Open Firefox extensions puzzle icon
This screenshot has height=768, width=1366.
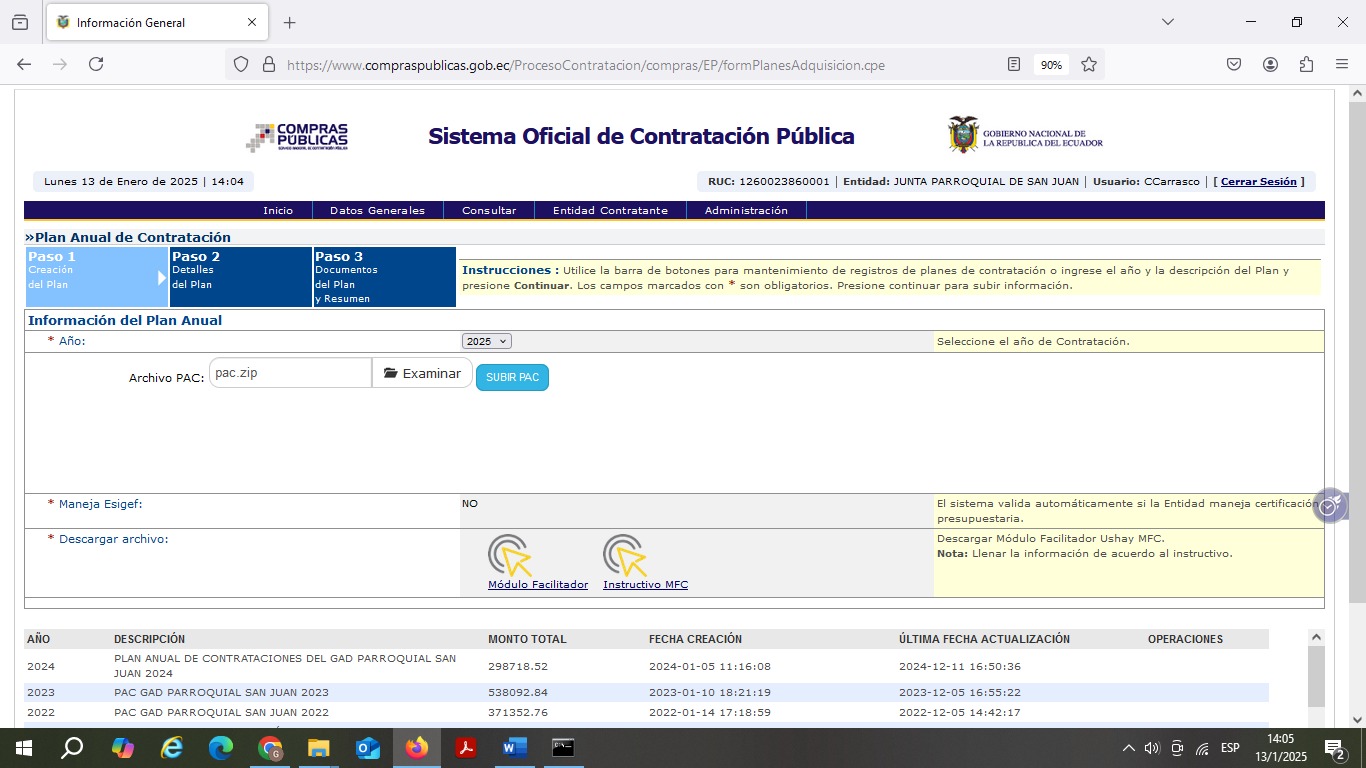pos(1306,64)
